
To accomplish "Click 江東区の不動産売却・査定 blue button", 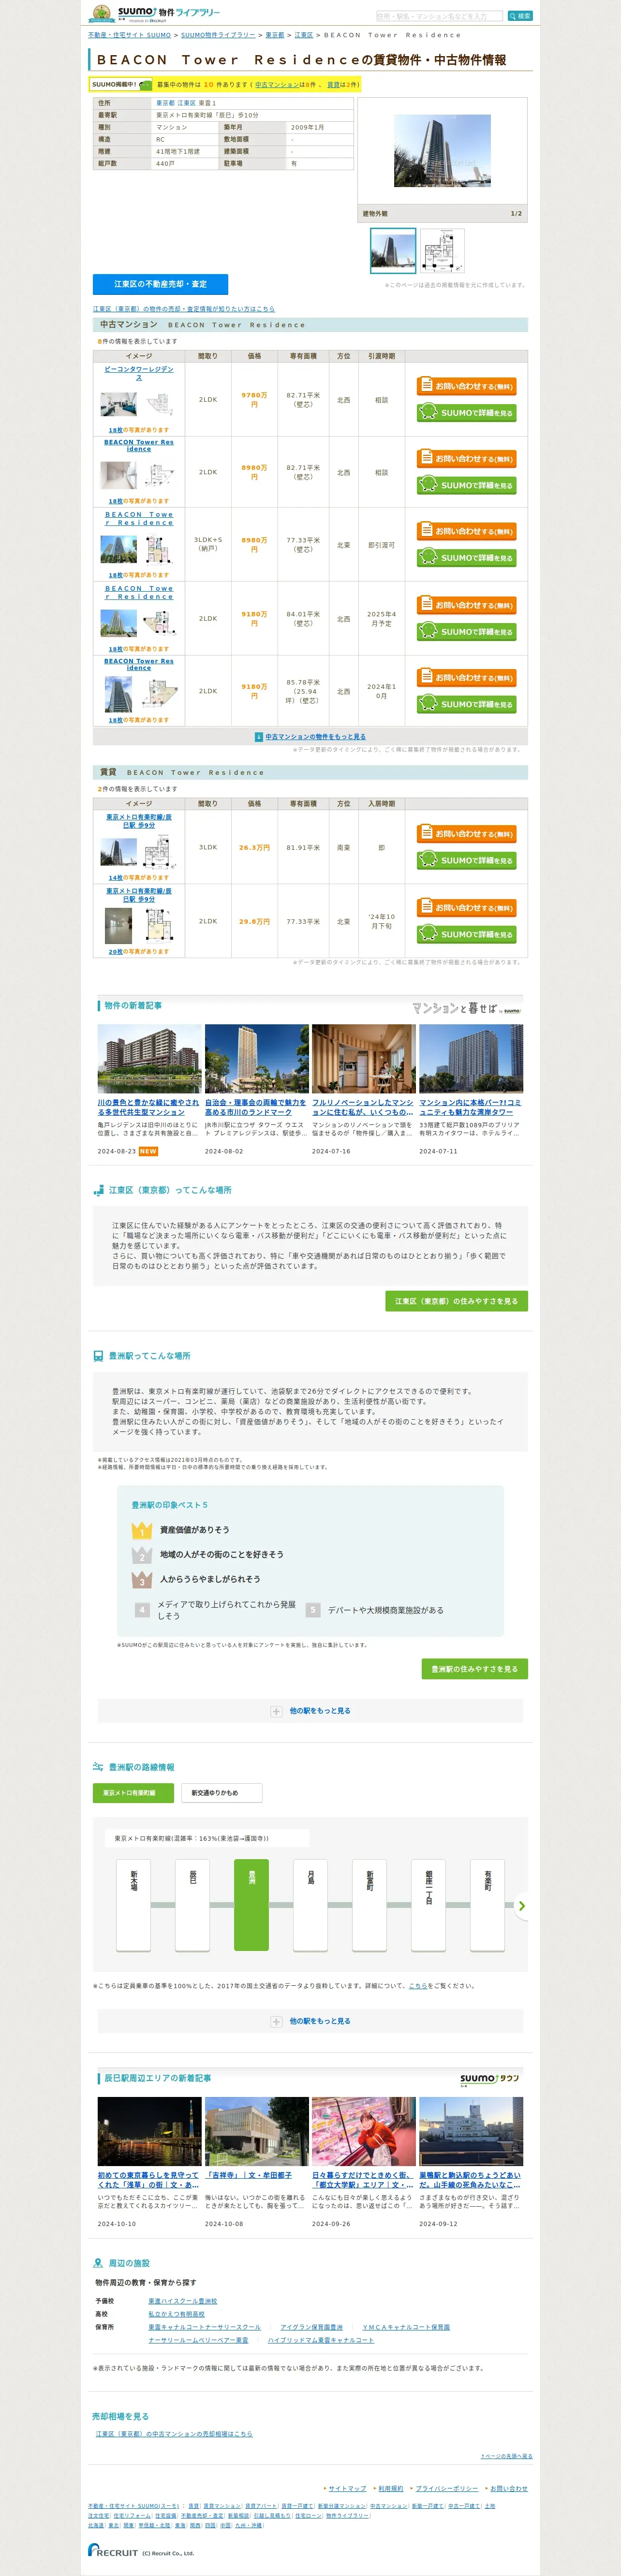I will 160,284.
